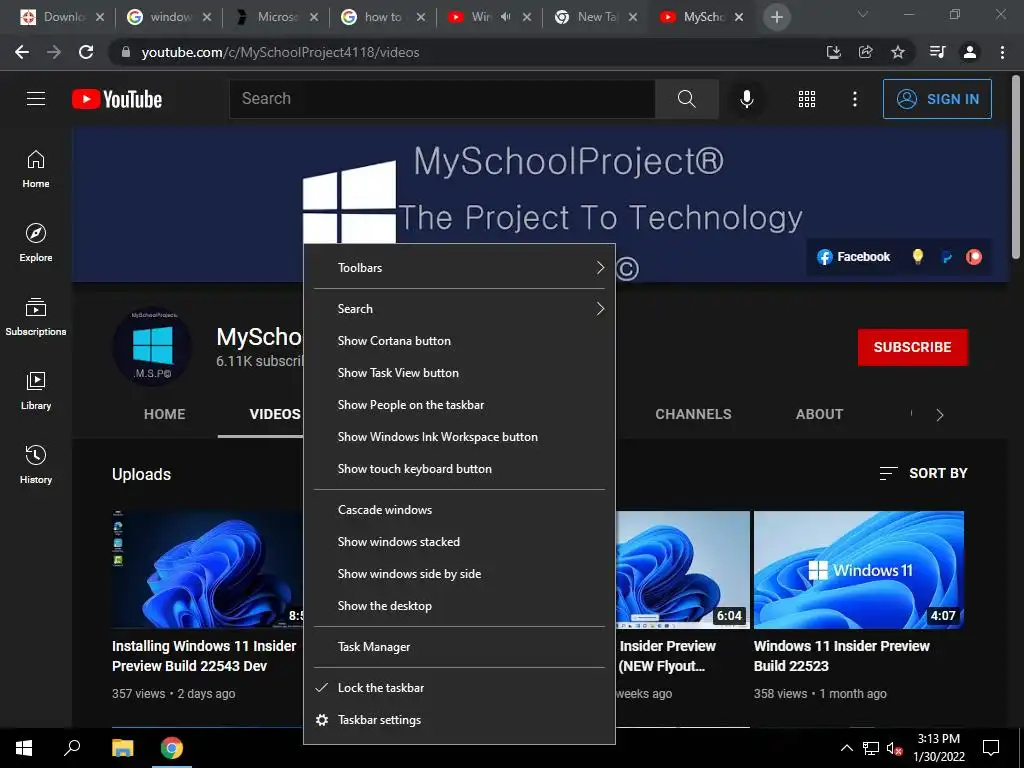Open Chrome tab search dropdown arrow
1024x768 pixels.
click(x=863, y=14)
